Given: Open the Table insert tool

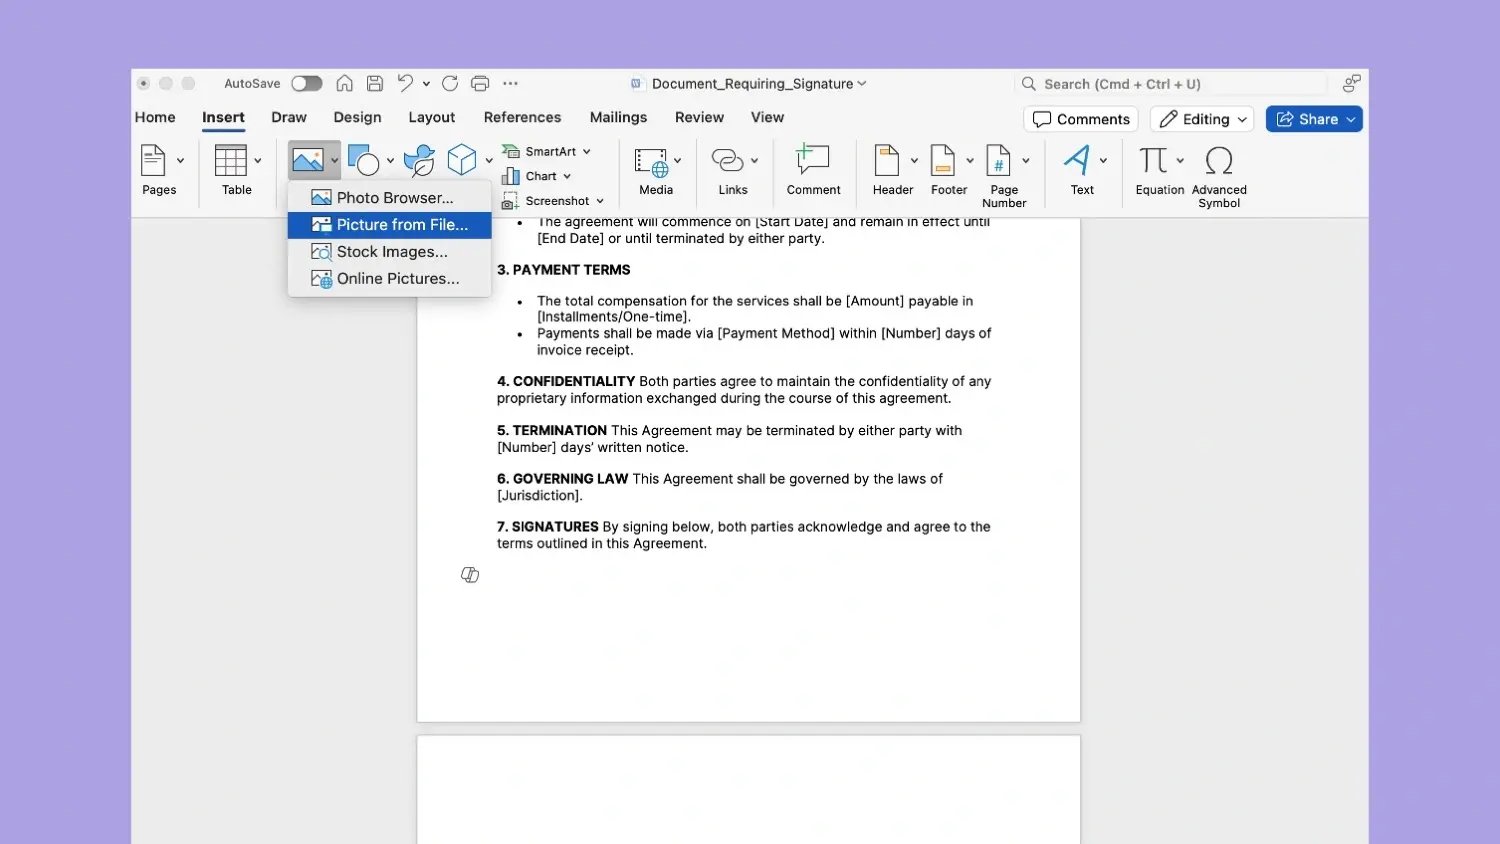Looking at the screenshot, I should point(231,161).
